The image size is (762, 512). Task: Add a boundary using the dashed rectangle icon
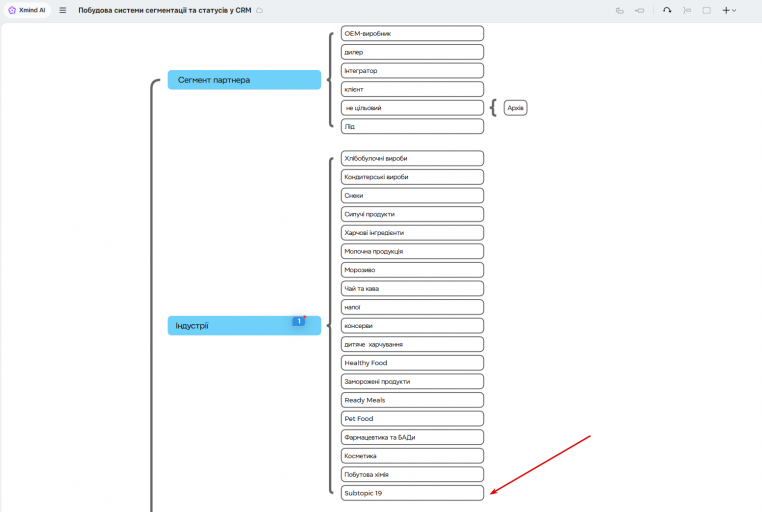pos(707,10)
